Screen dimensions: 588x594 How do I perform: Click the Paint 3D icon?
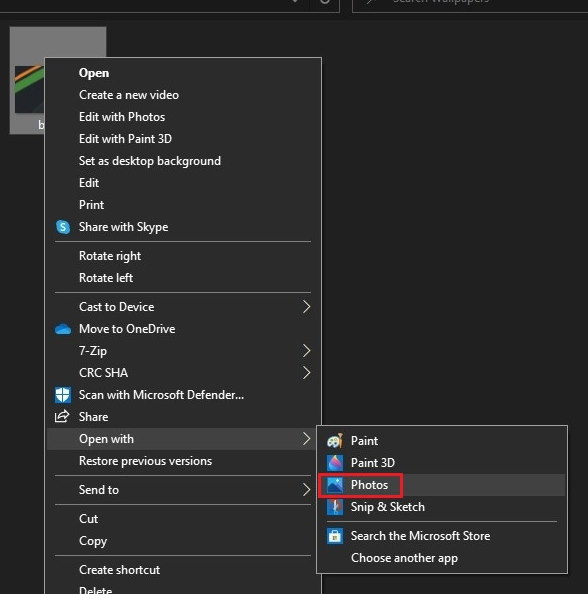click(335, 463)
